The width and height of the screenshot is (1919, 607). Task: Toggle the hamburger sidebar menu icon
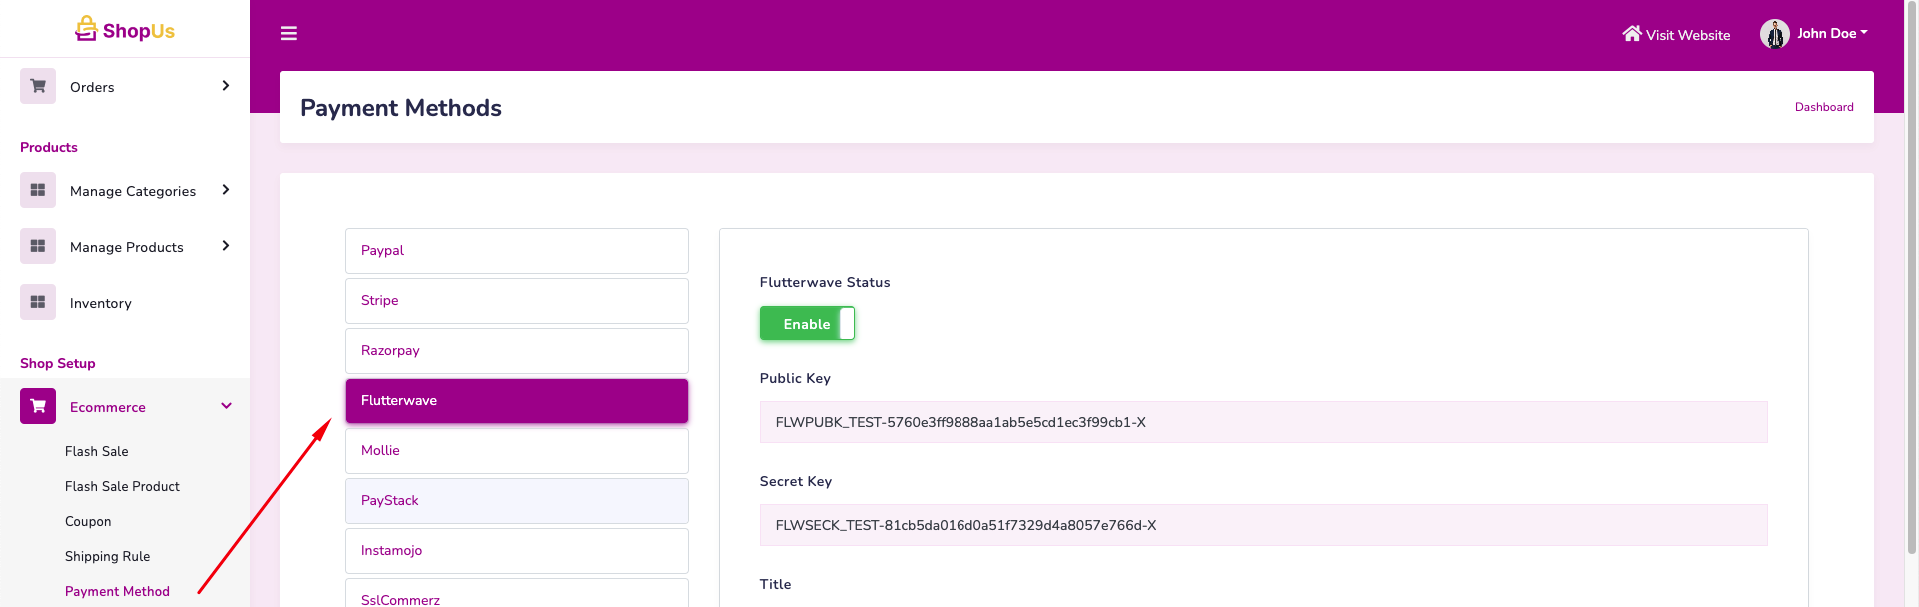tap(289, 34)
